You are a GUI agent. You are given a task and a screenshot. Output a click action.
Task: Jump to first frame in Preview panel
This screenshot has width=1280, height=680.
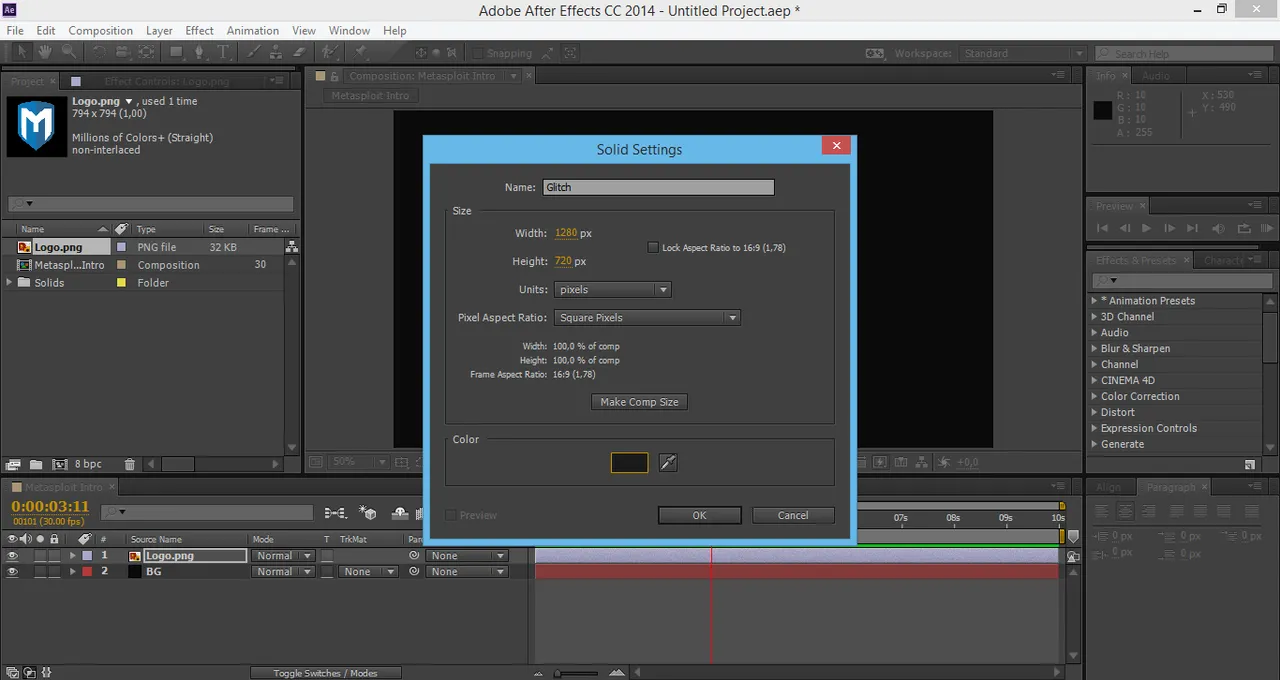click(1103, 228)
